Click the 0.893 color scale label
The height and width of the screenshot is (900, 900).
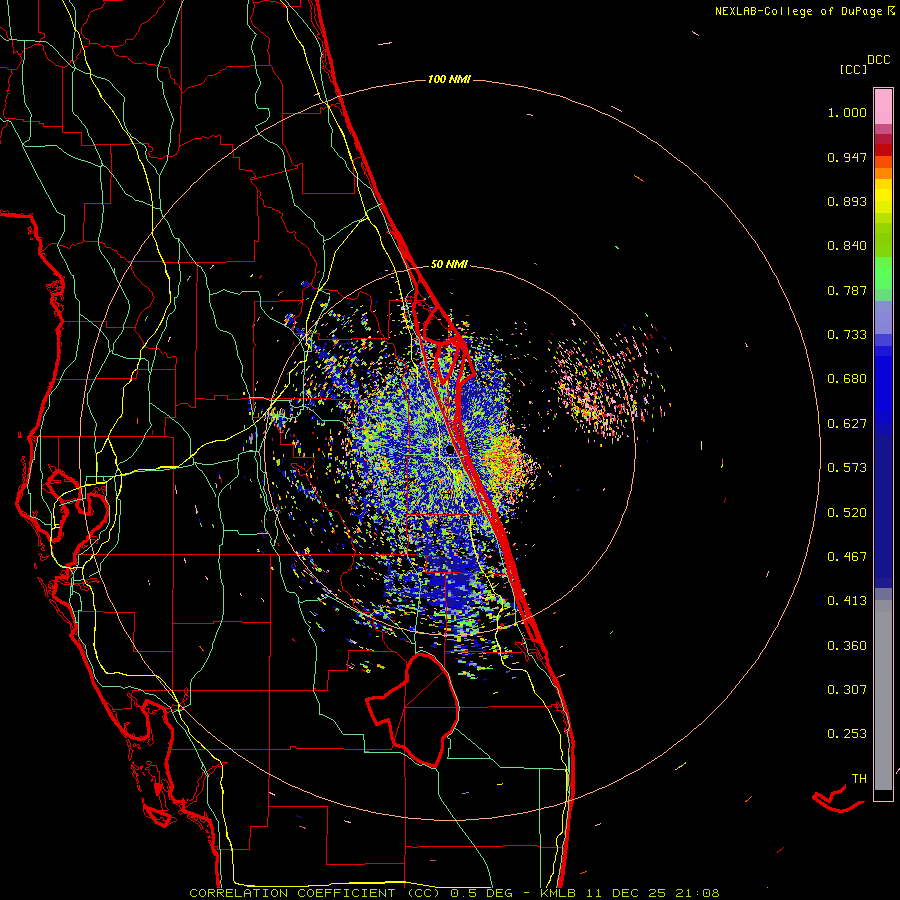point(847,201)
